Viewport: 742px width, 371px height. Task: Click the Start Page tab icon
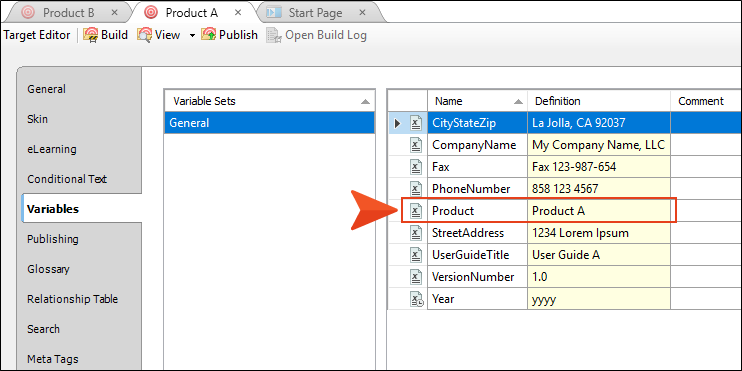pos(274,13)
